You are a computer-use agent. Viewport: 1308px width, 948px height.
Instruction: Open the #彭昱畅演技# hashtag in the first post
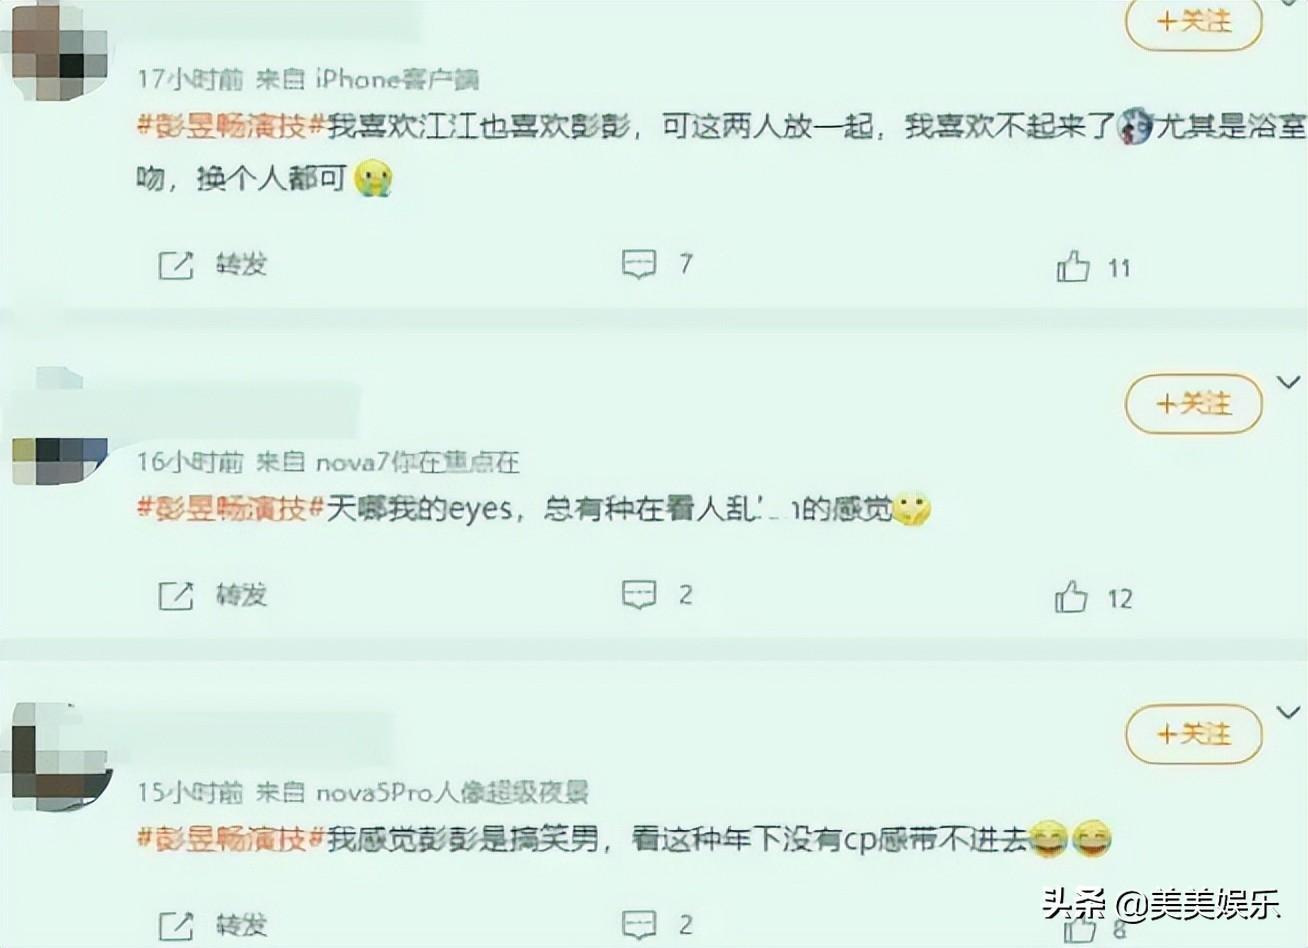coord(231,127)
